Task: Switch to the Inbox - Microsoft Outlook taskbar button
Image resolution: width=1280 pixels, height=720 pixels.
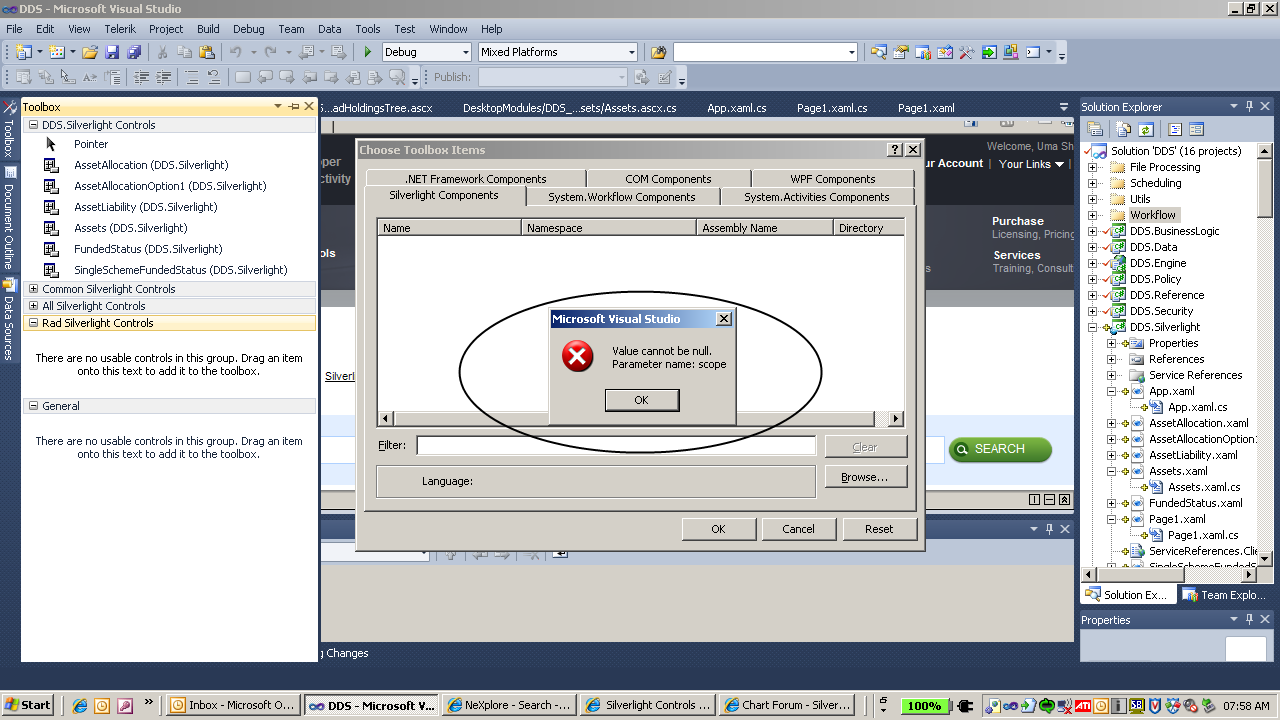Action: click(232, 705)
